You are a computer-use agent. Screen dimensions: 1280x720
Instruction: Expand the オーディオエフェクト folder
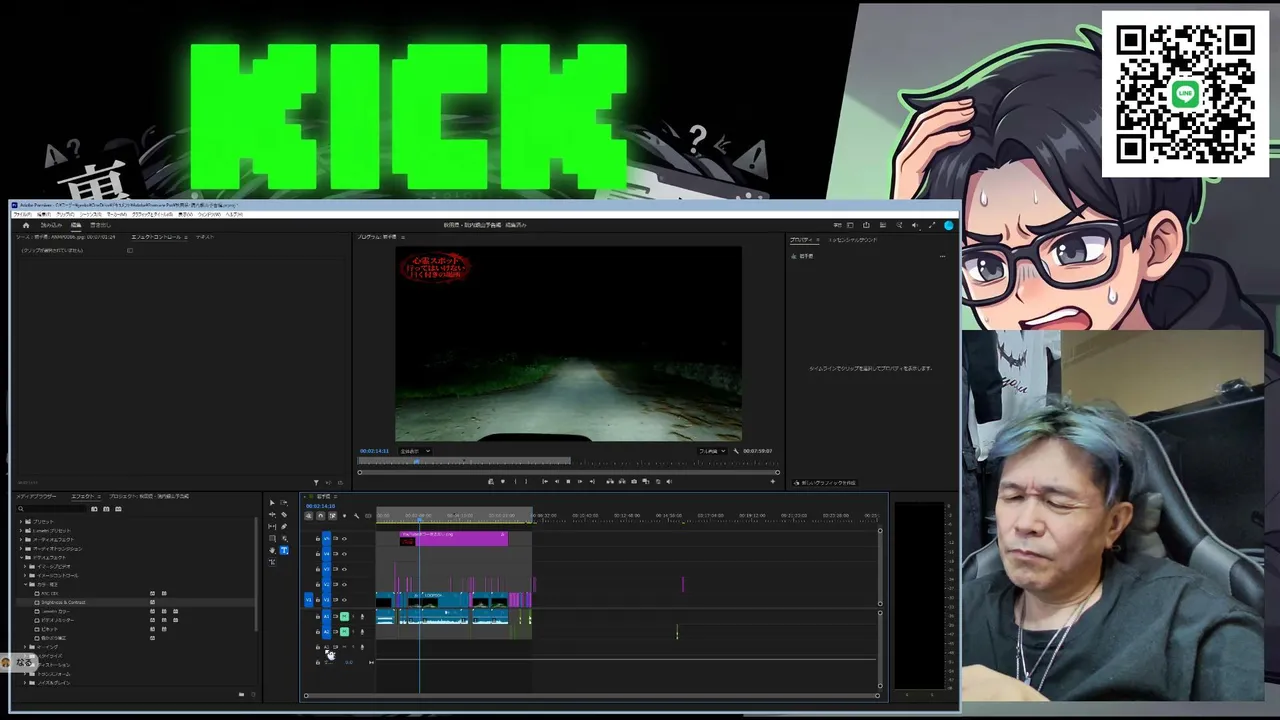21,540
